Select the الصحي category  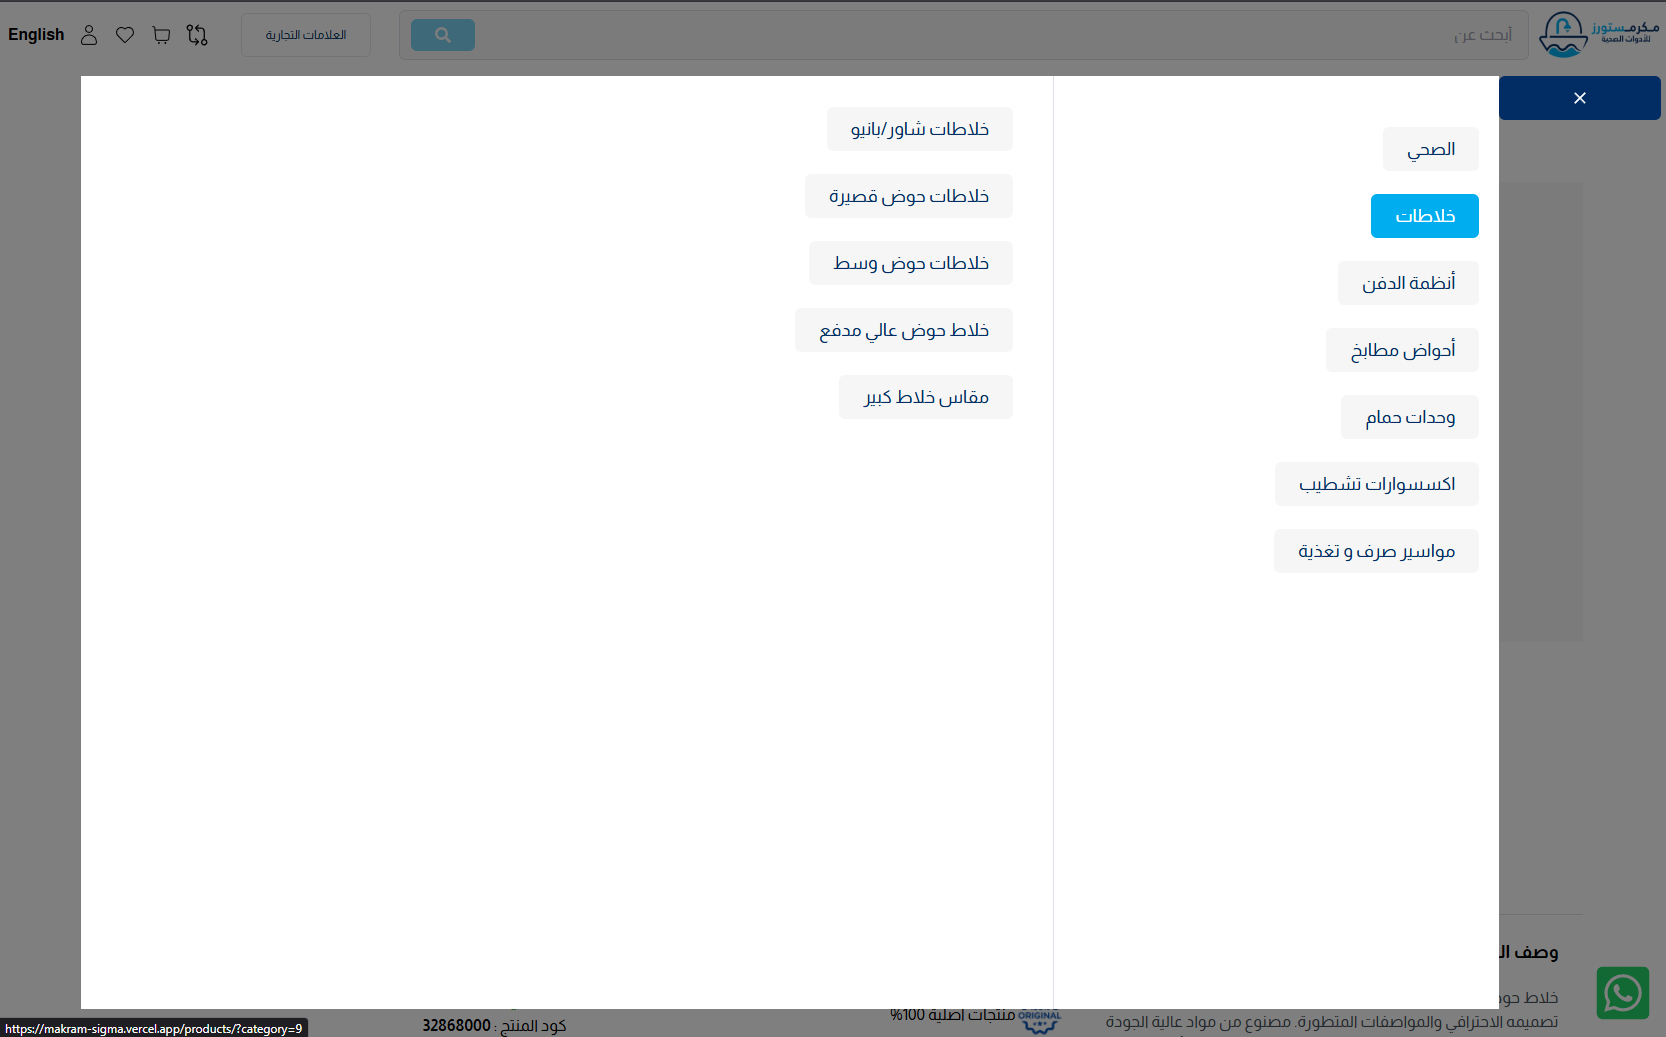point(1430,149)
